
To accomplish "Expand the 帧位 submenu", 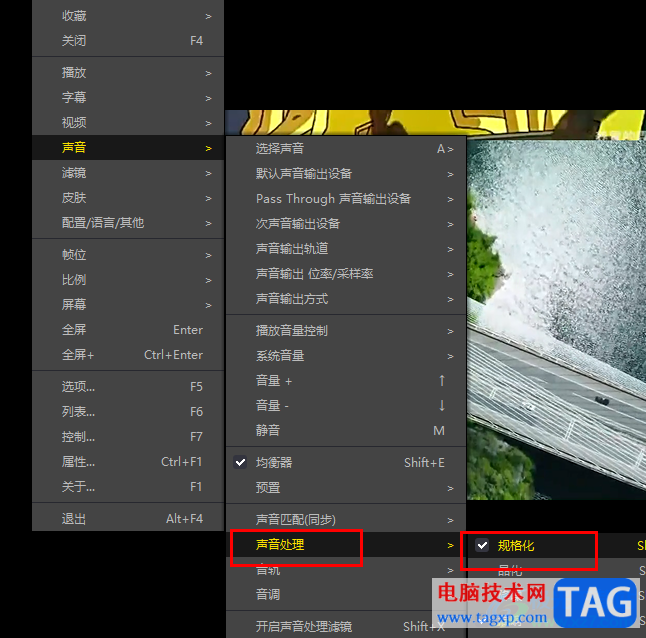I will click(x=128, y=255).
